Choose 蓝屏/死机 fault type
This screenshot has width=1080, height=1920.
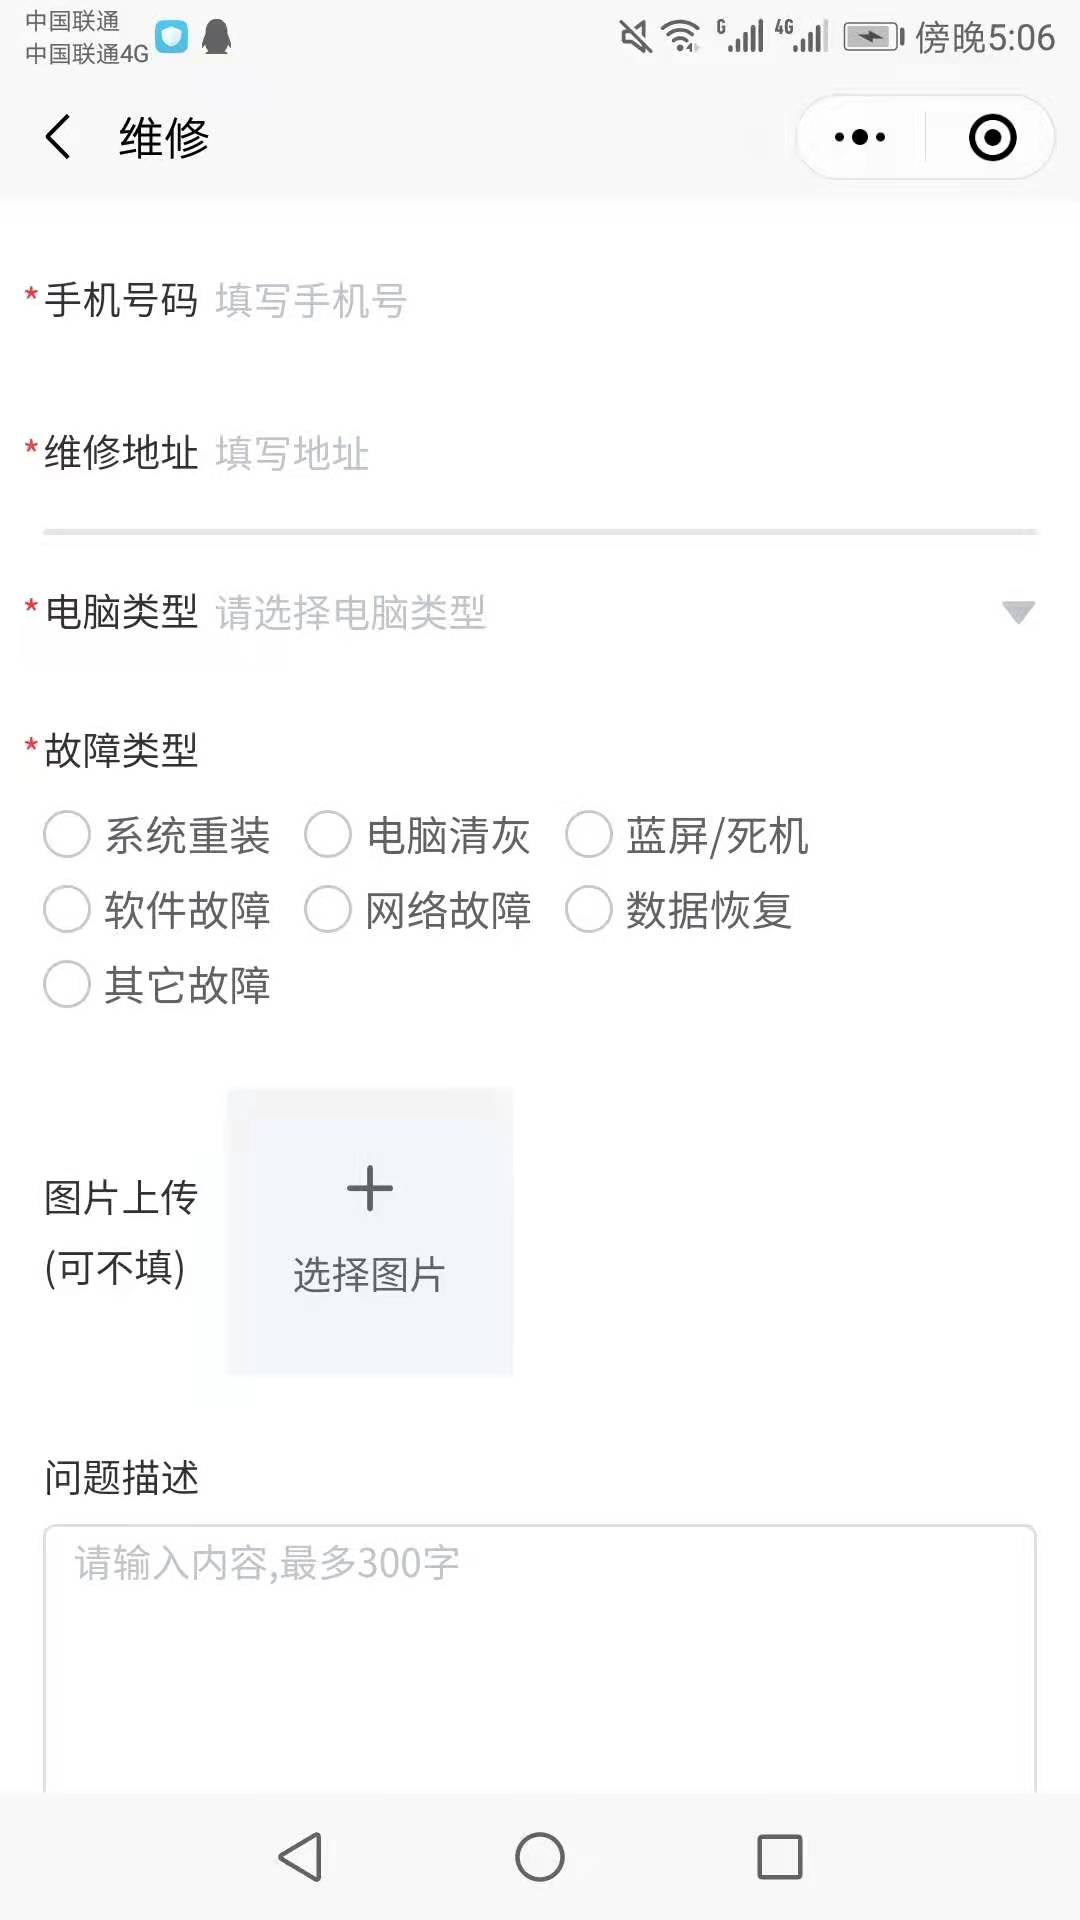click(x=589, y=834)
